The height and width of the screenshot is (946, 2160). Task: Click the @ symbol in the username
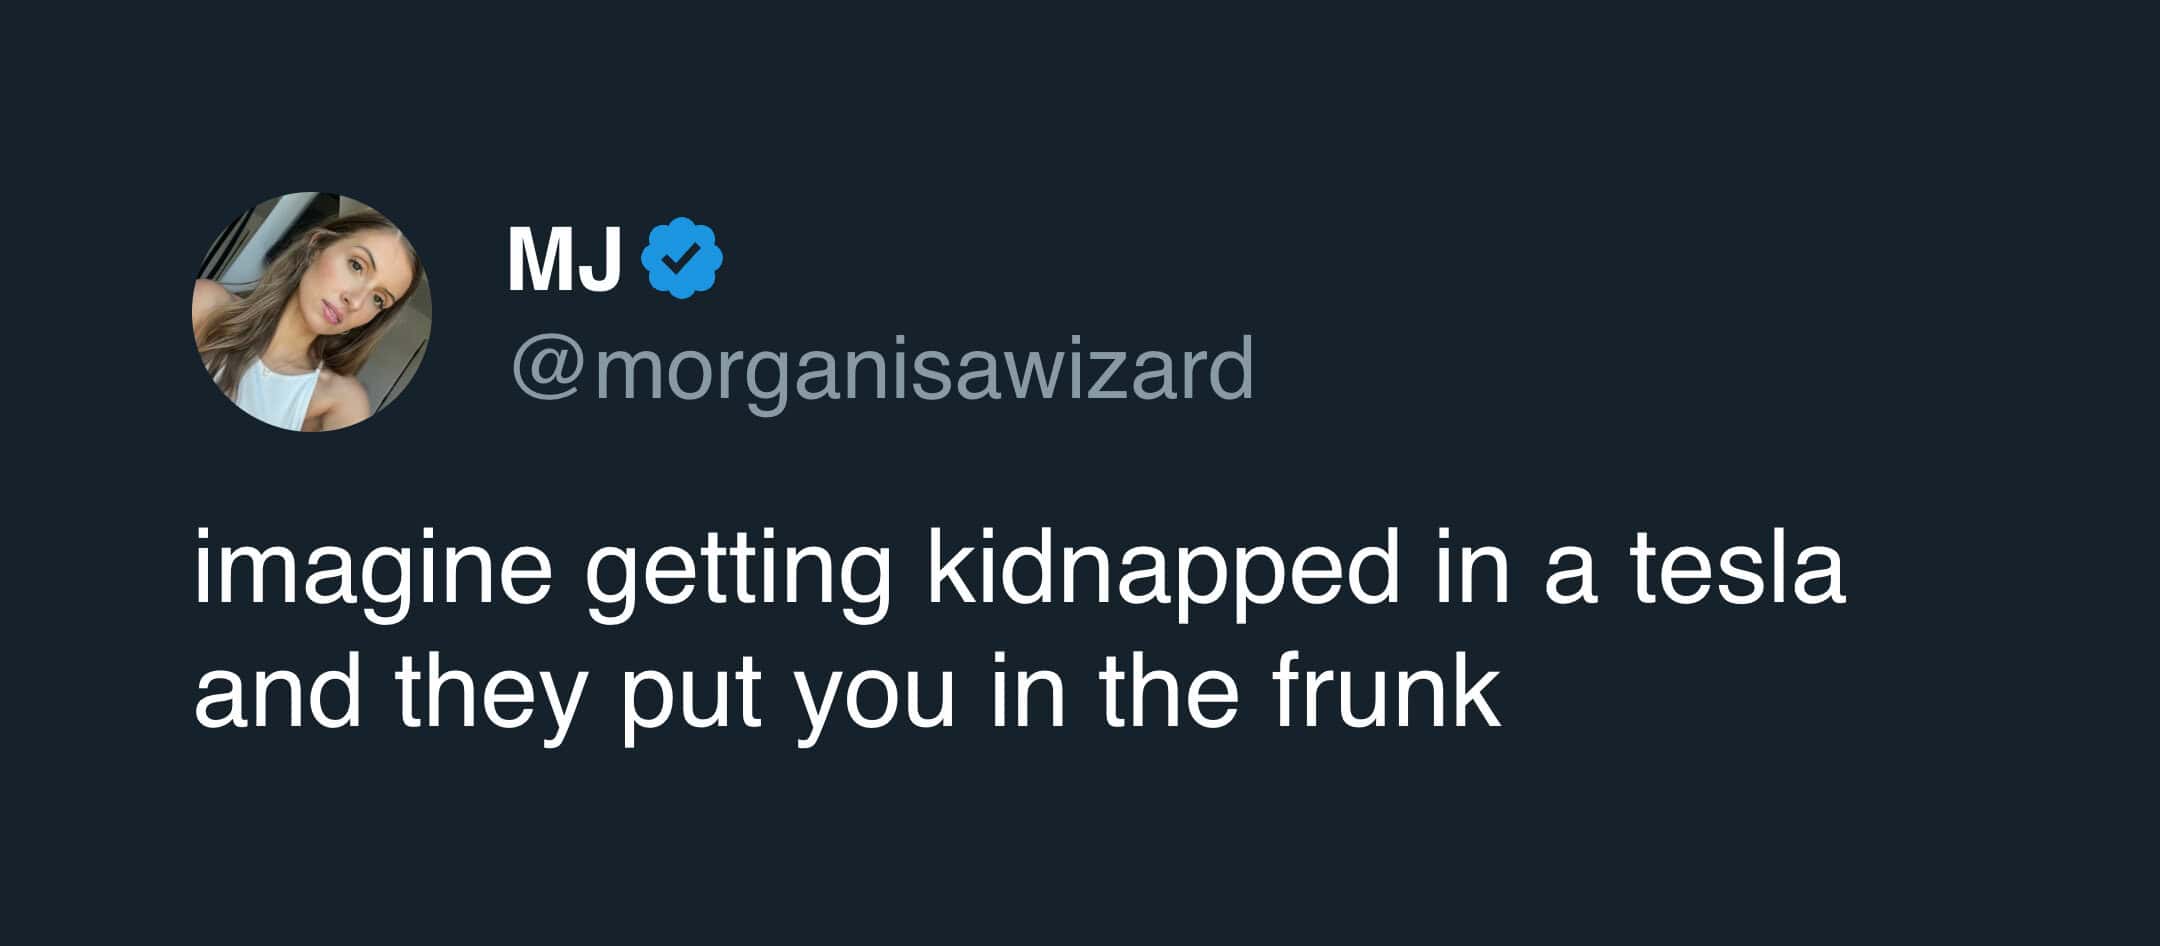[551, 369]
